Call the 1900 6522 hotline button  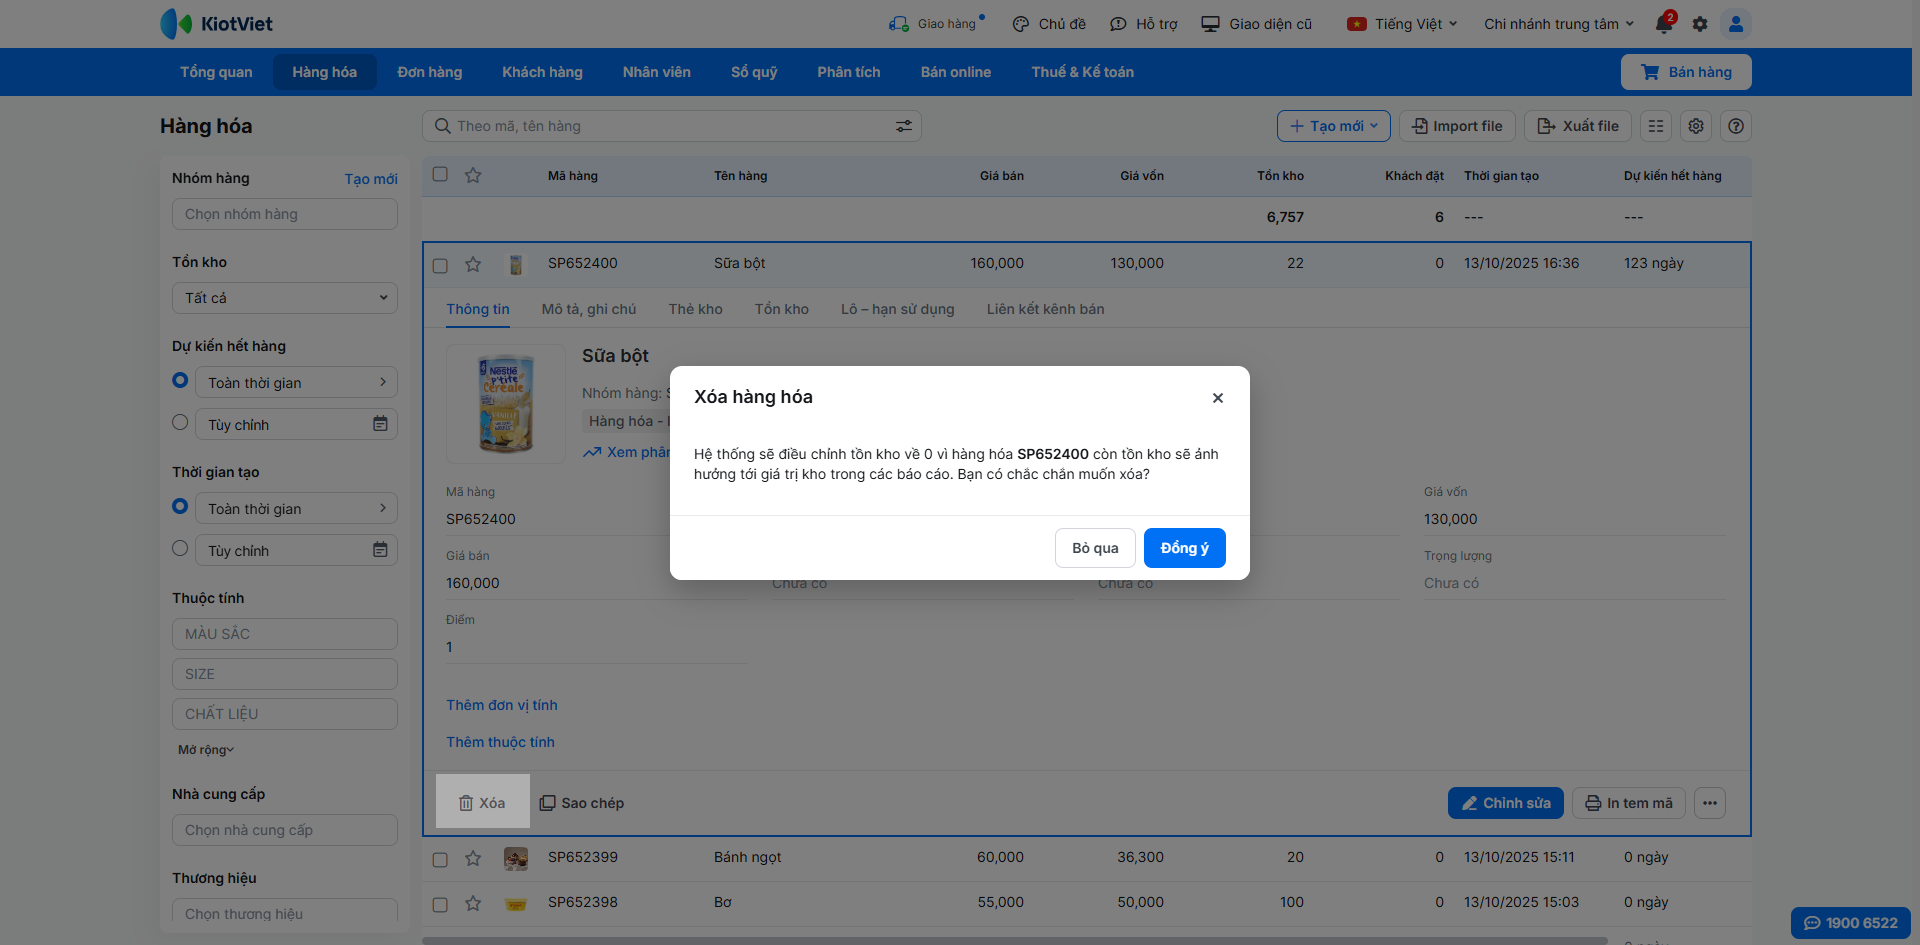pyautogui.click(x=1850, y=923)
